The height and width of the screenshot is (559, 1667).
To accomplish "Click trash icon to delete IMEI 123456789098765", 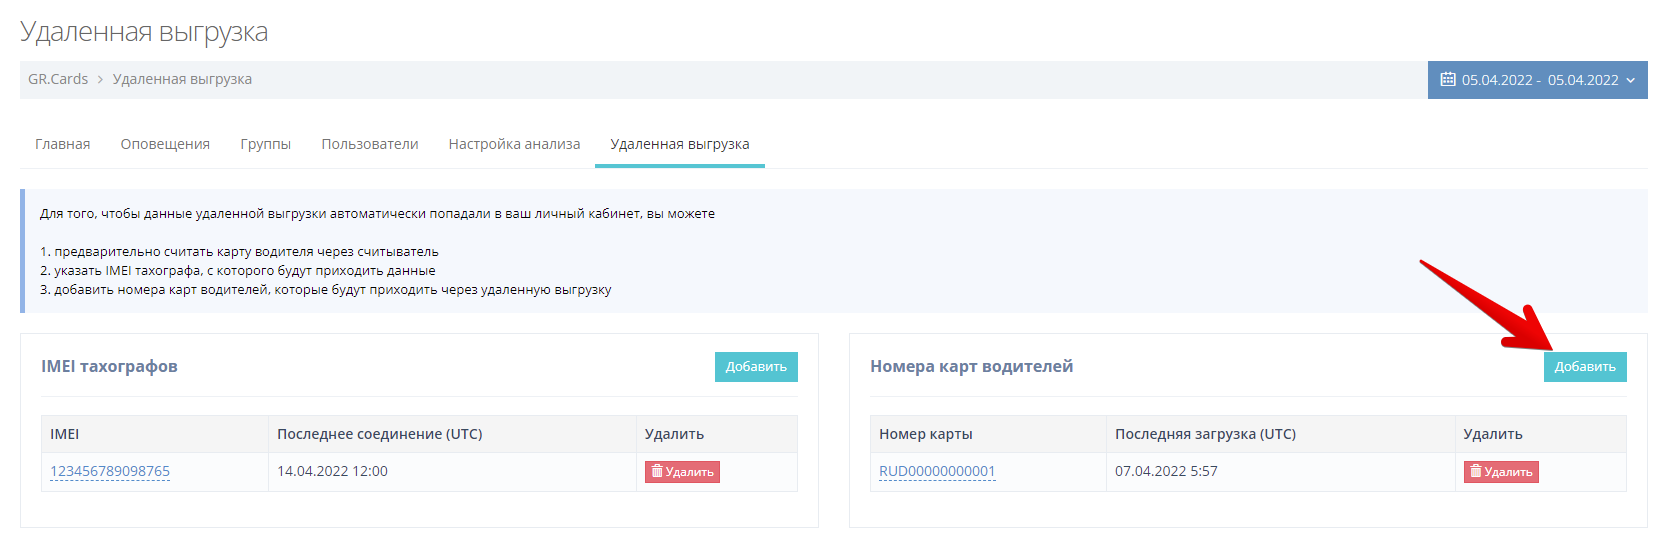I will pyautogui.click(x=657, y=472).
